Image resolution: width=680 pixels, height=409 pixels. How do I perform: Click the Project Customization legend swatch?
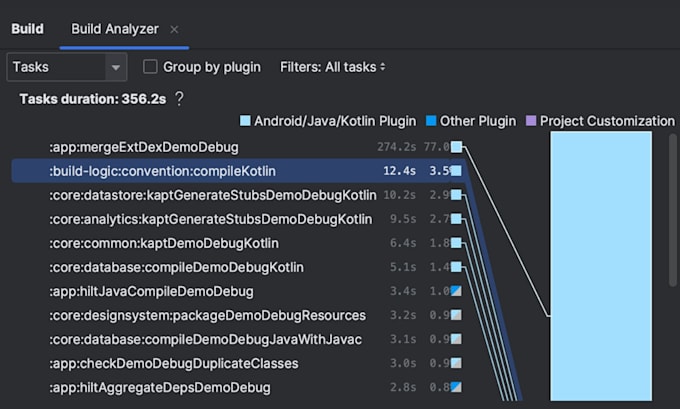(531, 121)
